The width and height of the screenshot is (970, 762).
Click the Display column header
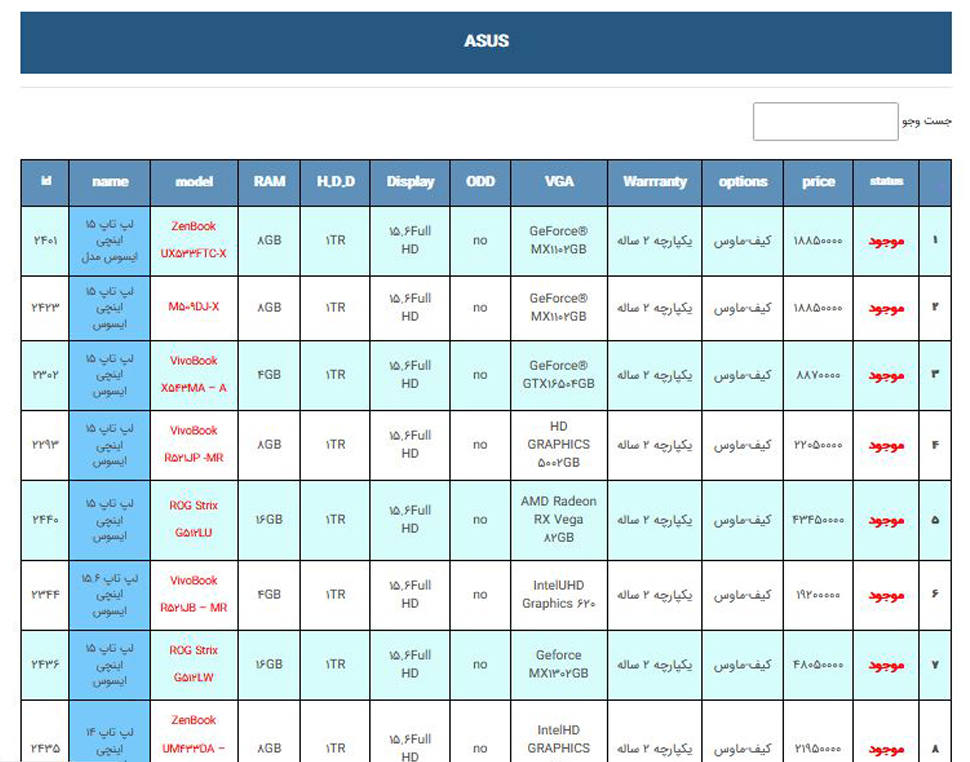pyautogui.click(x=410, y=182)
